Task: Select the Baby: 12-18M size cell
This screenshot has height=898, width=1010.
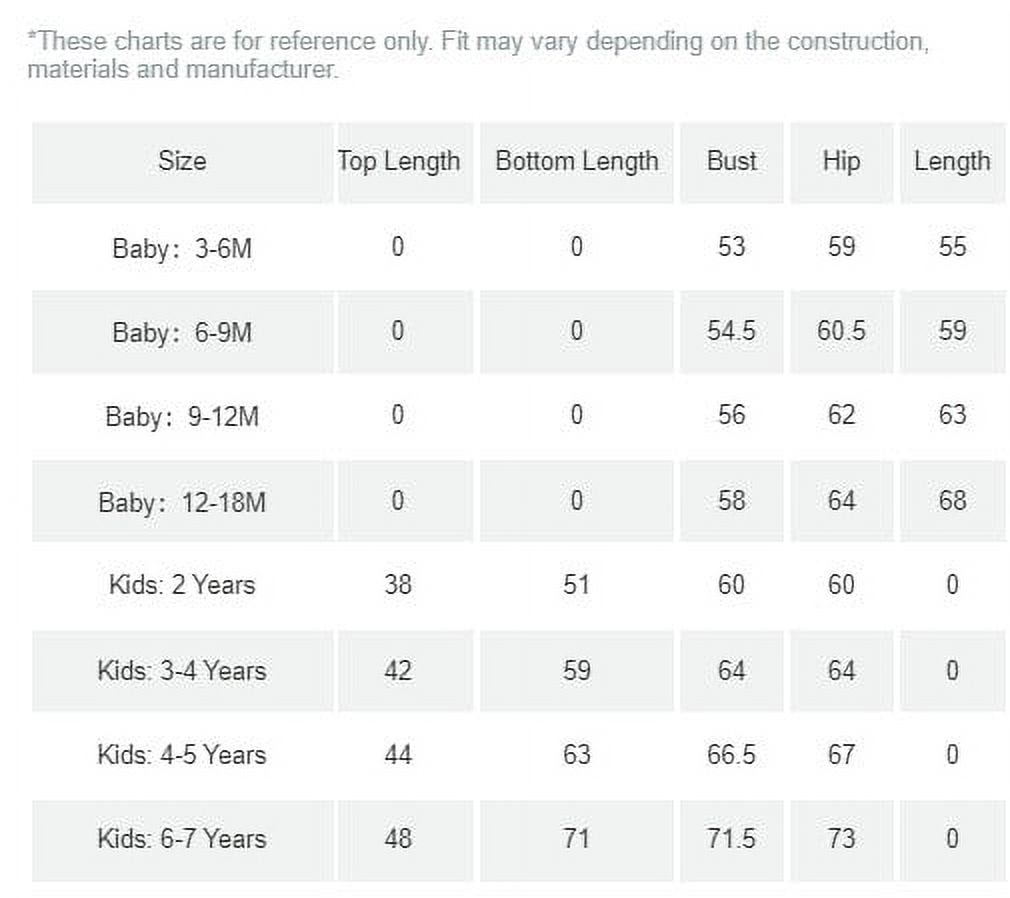Action: [x=182, y=501]
